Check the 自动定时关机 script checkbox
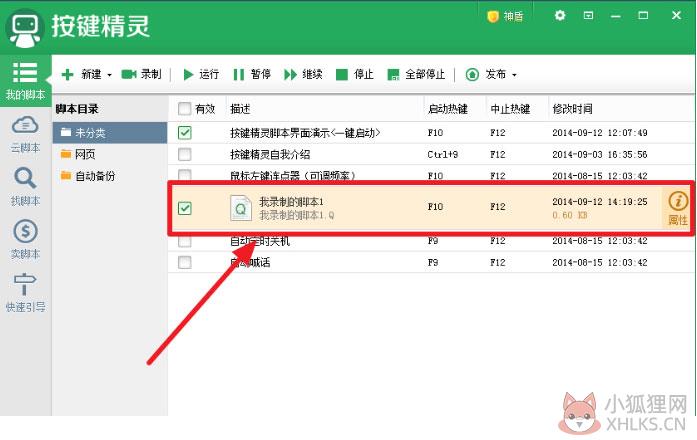This screenshot has height=440, width=697. (184, 241)
